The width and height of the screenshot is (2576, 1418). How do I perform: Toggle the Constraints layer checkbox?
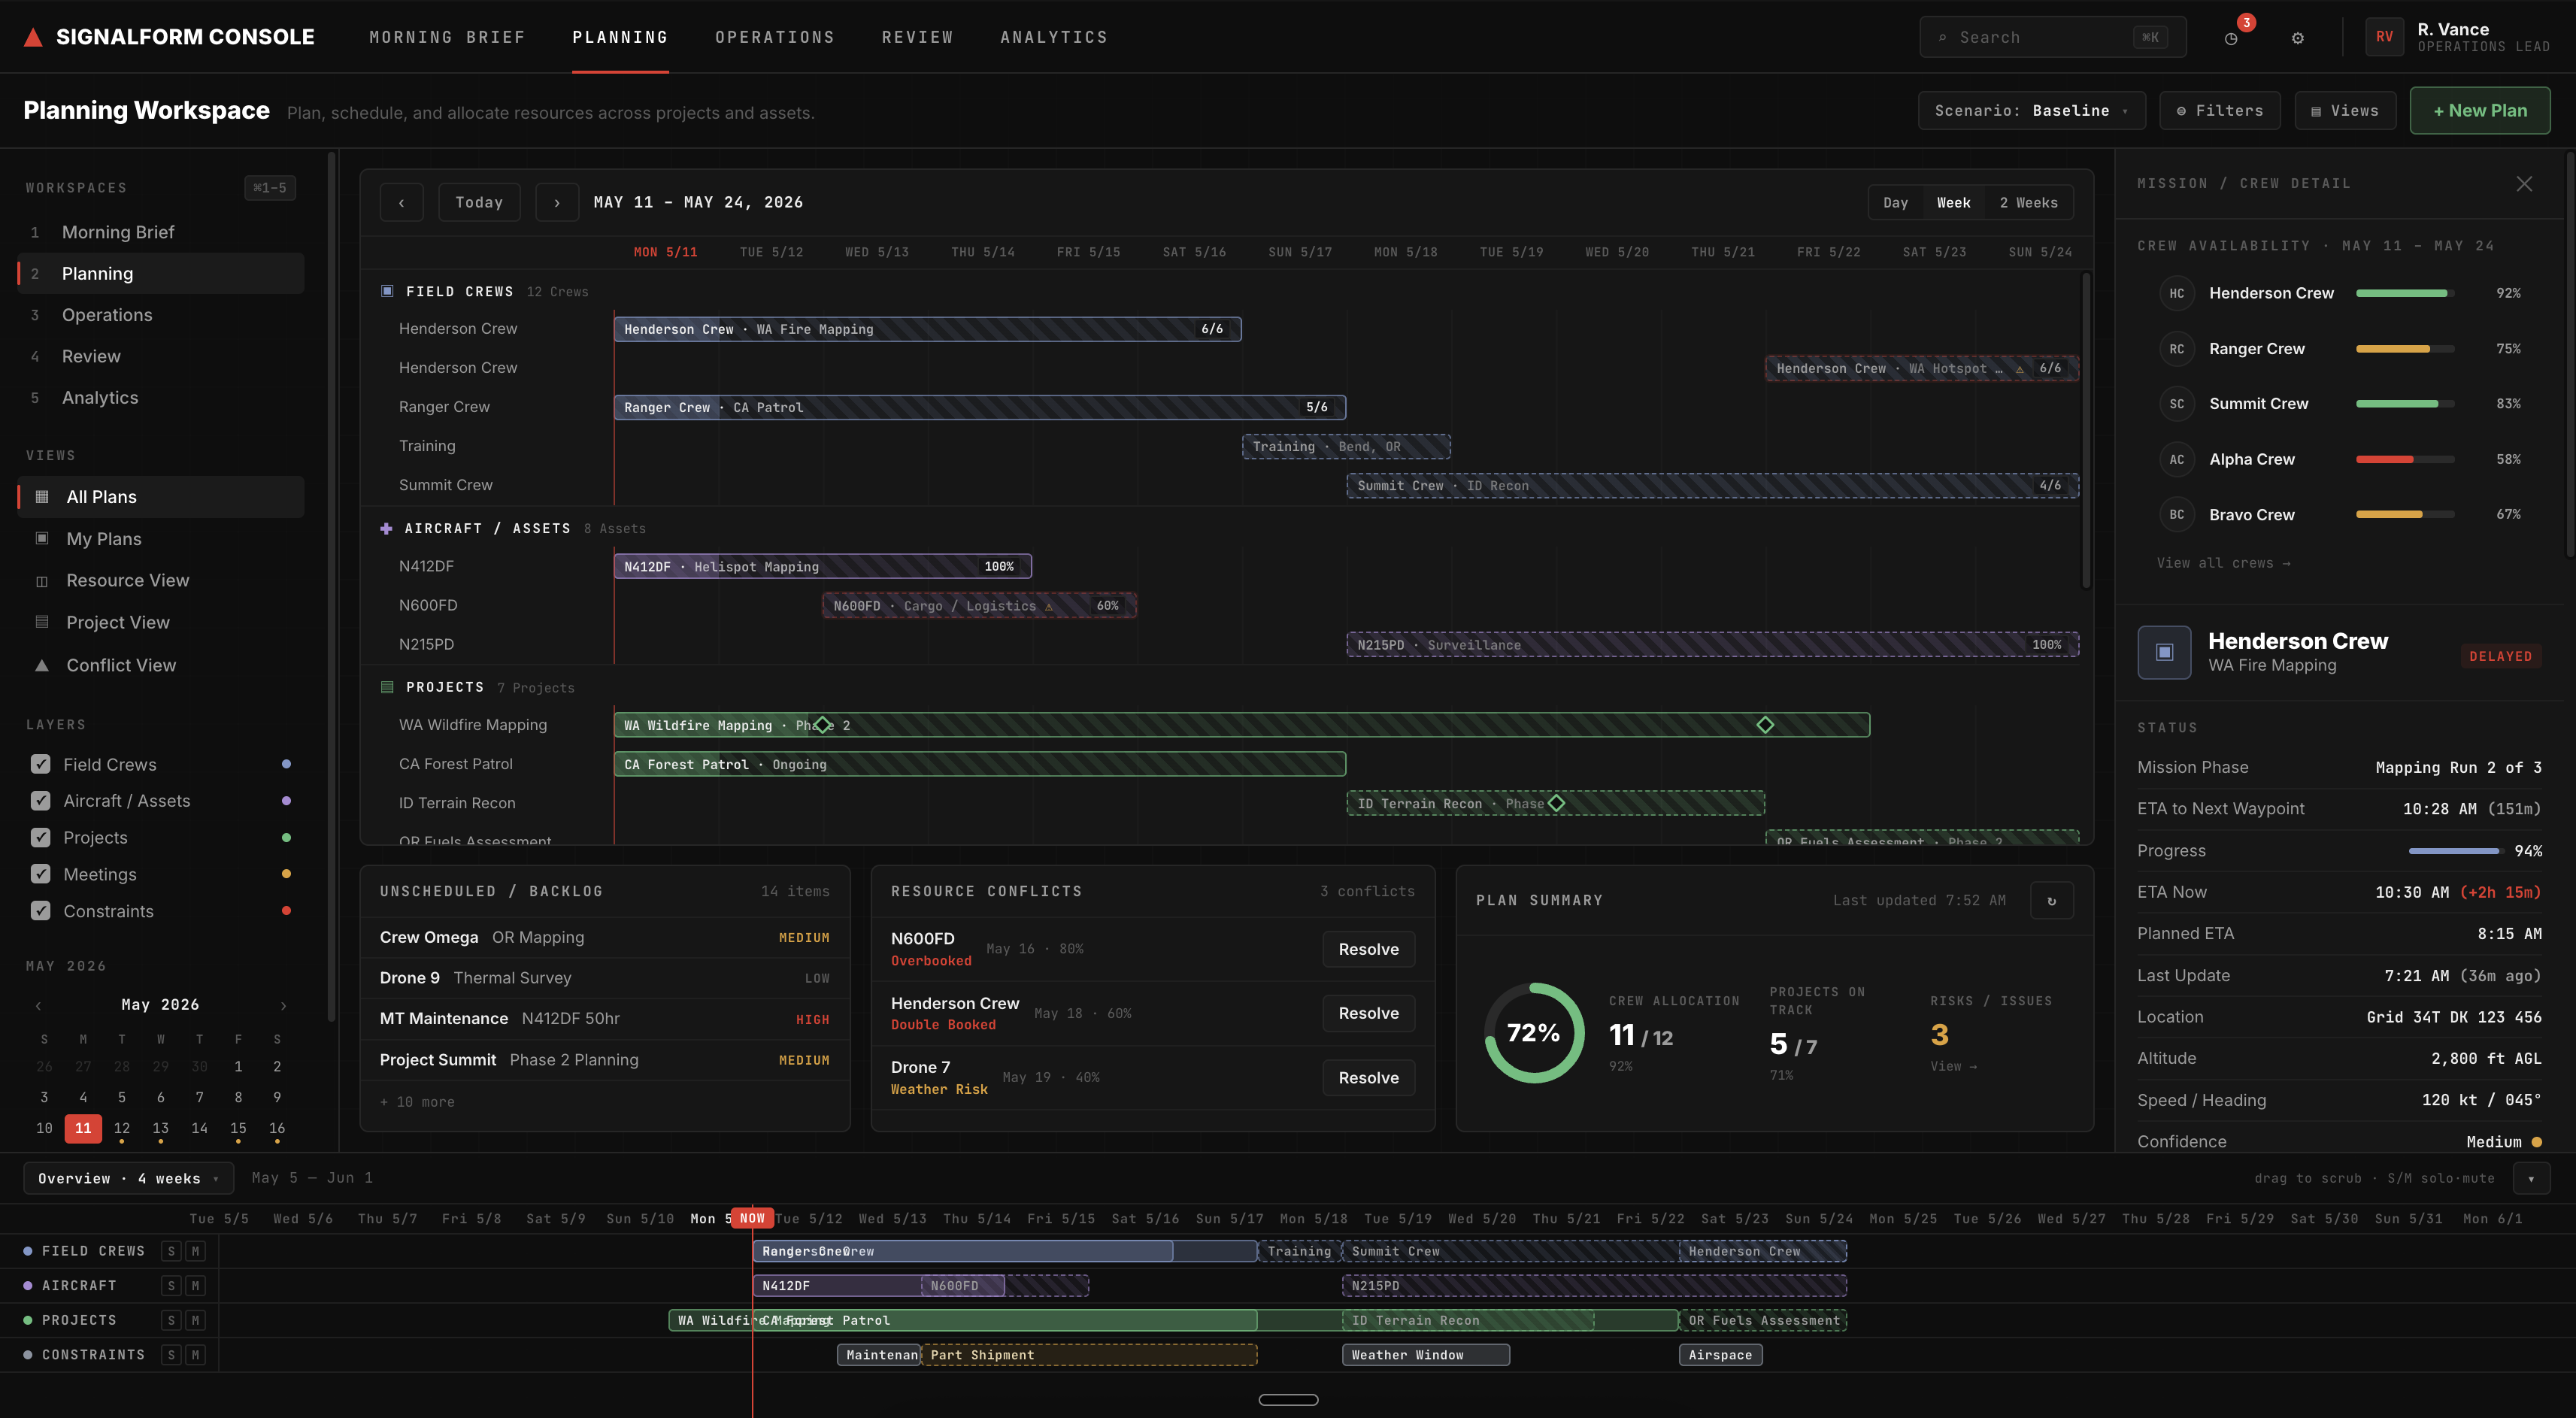(40, 911)
